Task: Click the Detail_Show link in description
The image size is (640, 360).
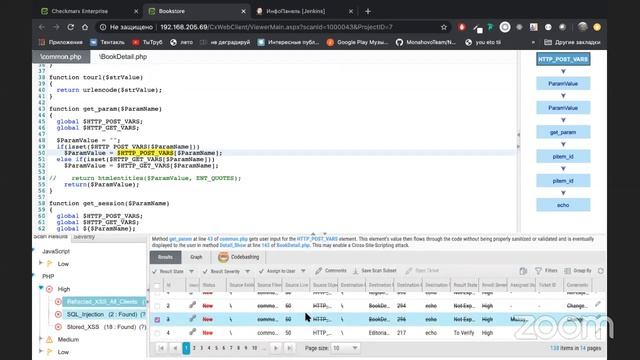Action: (x=233, y=245)
